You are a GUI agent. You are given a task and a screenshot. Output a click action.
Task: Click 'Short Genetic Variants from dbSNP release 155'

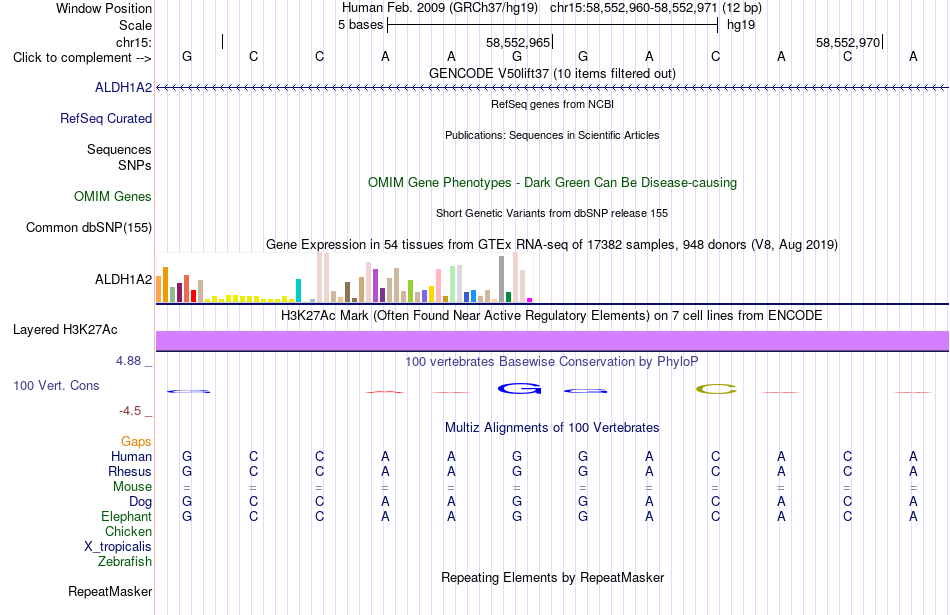[x=552, y=213]
